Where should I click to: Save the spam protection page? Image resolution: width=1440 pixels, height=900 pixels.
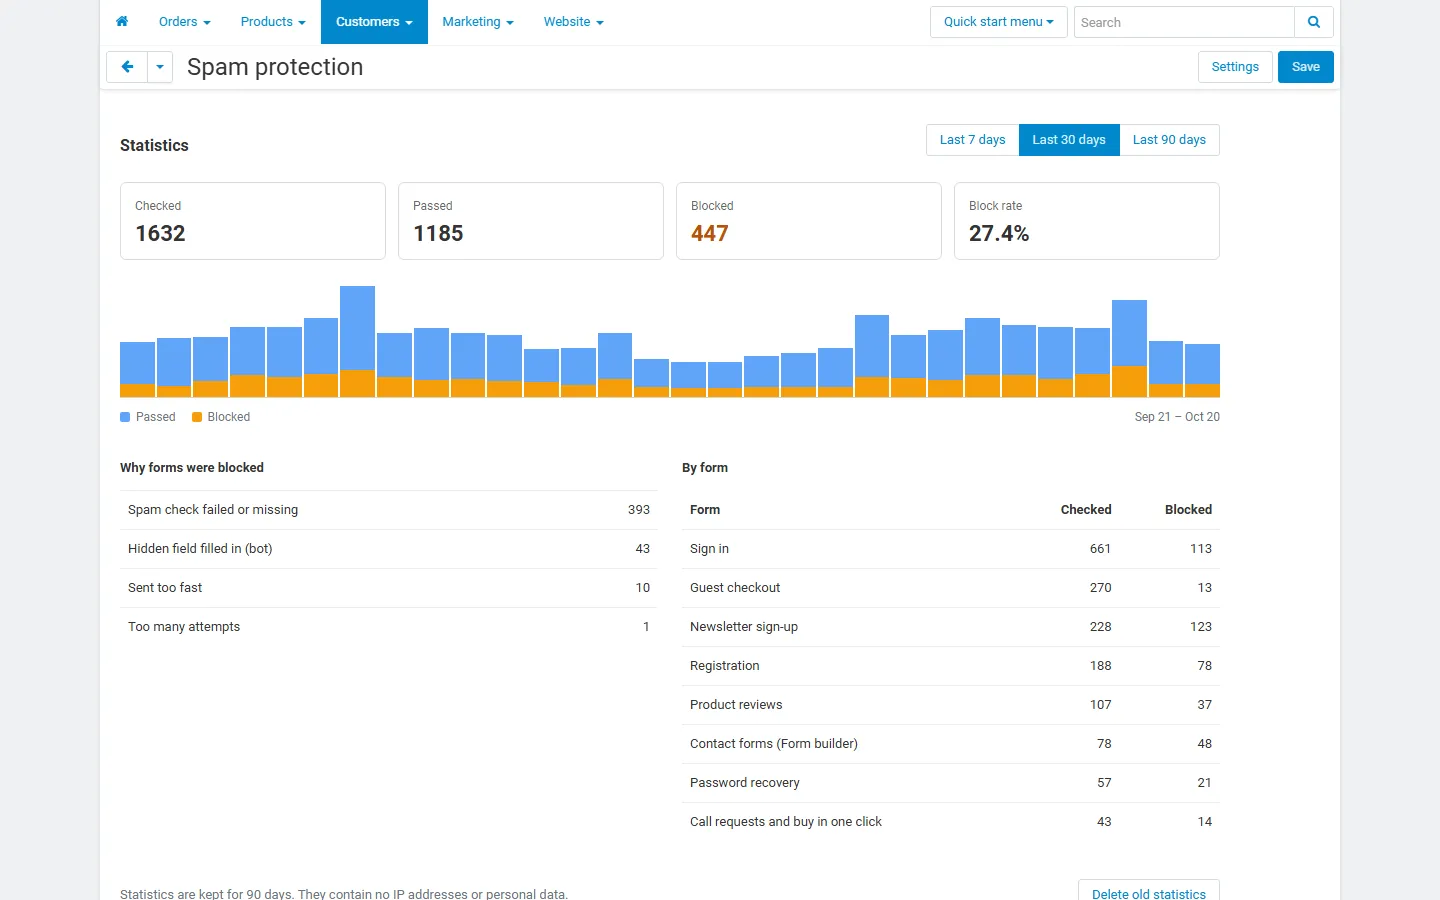1306,67
